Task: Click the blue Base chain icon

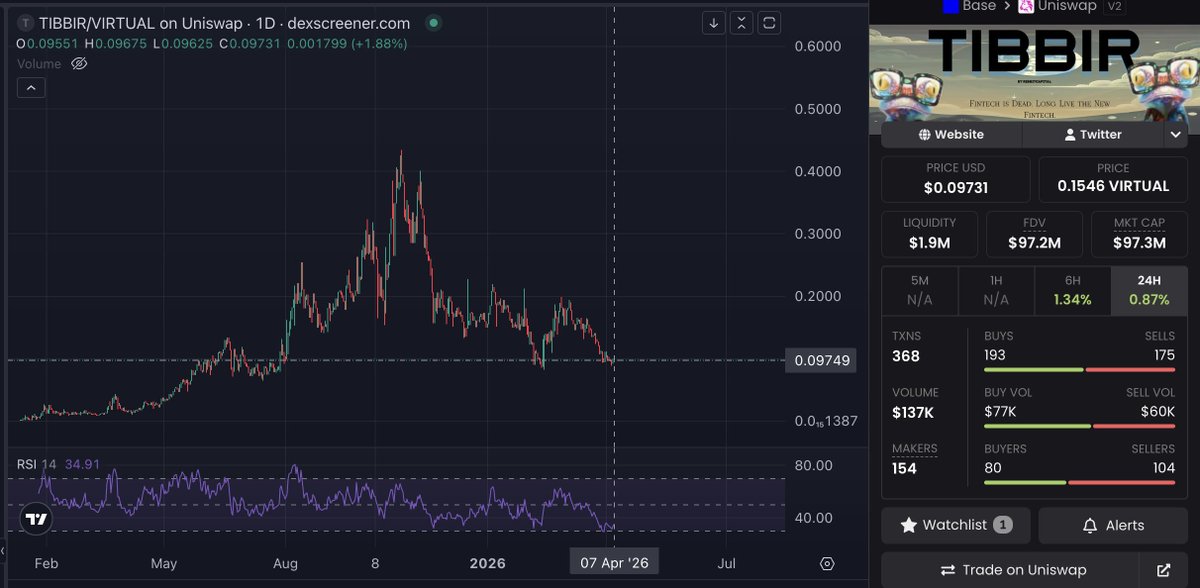Action: [x=951, y=5]
